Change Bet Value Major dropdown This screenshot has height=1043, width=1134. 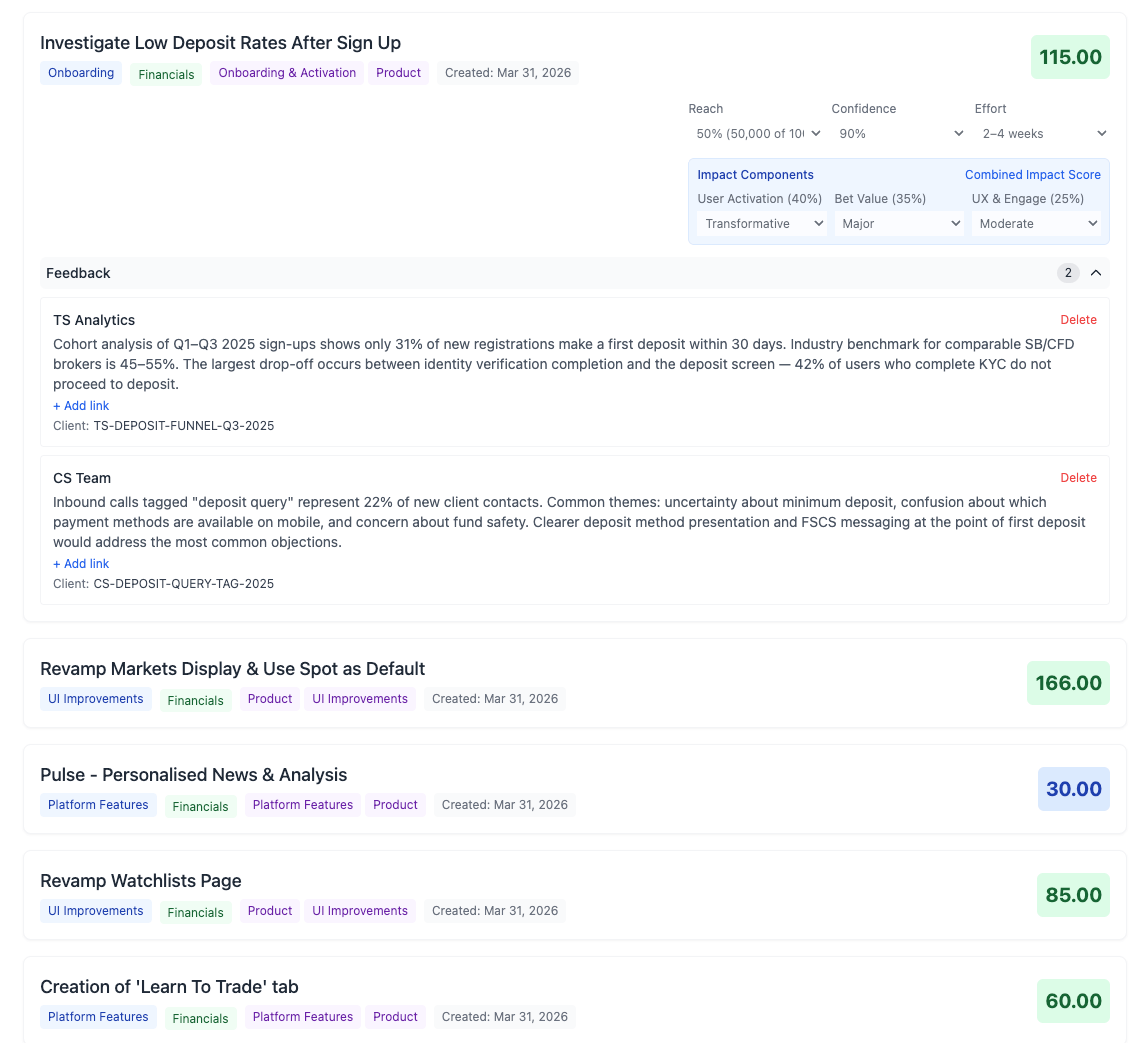pos(899,224)
